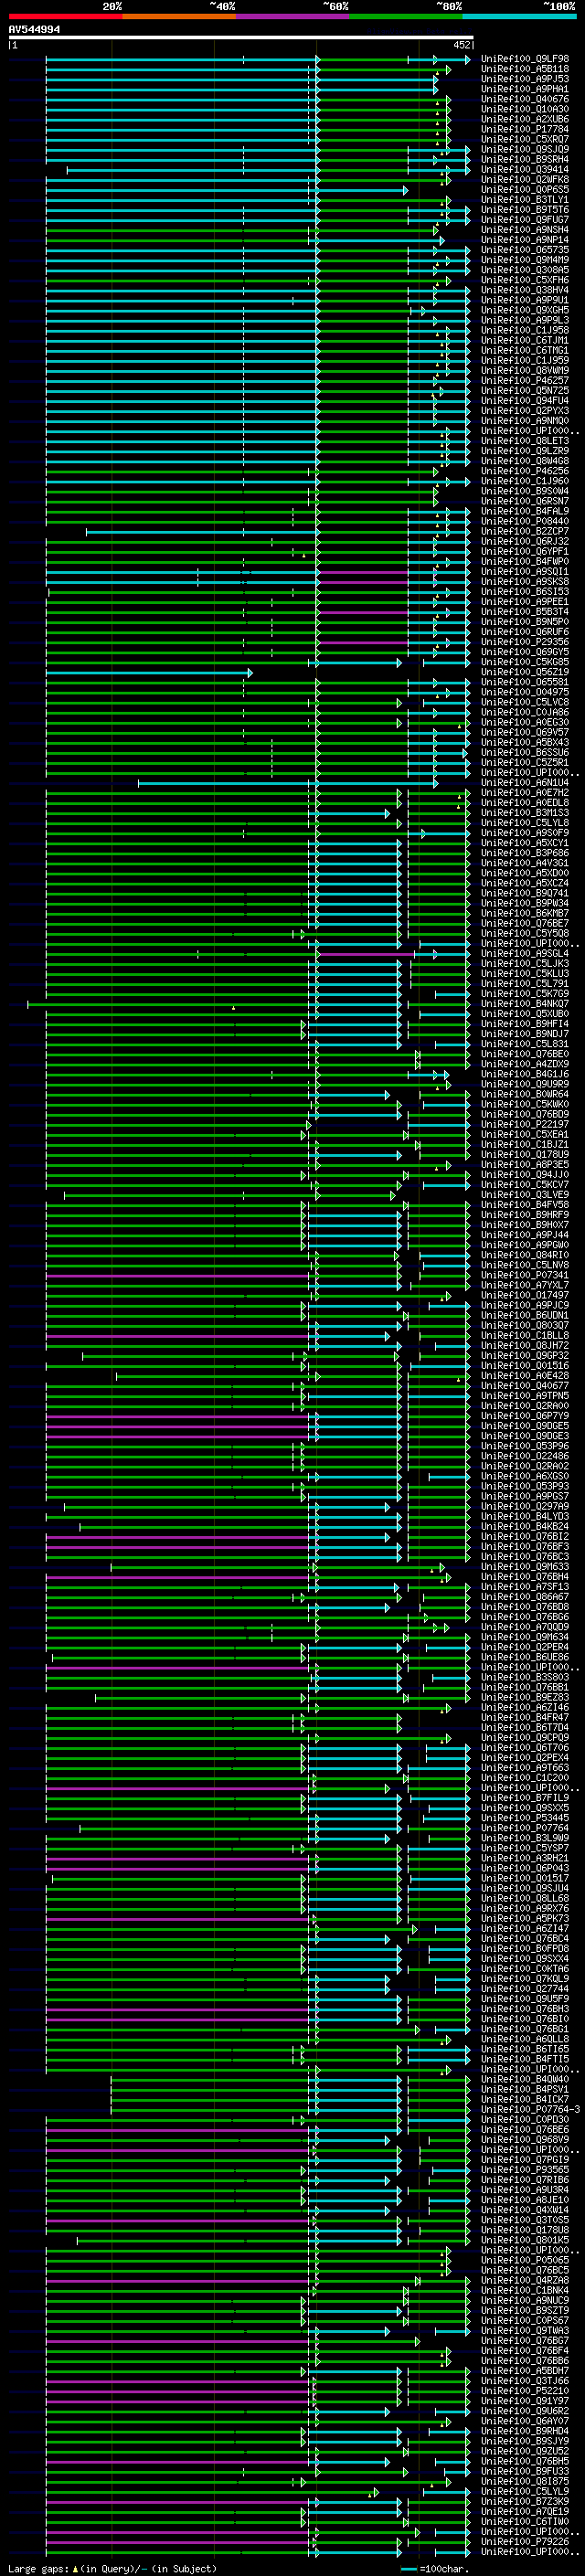Viewport: 585px width, 2576px height.
Task: Select the UniRef100_B6SSU6 label
Action: (525, 753)
